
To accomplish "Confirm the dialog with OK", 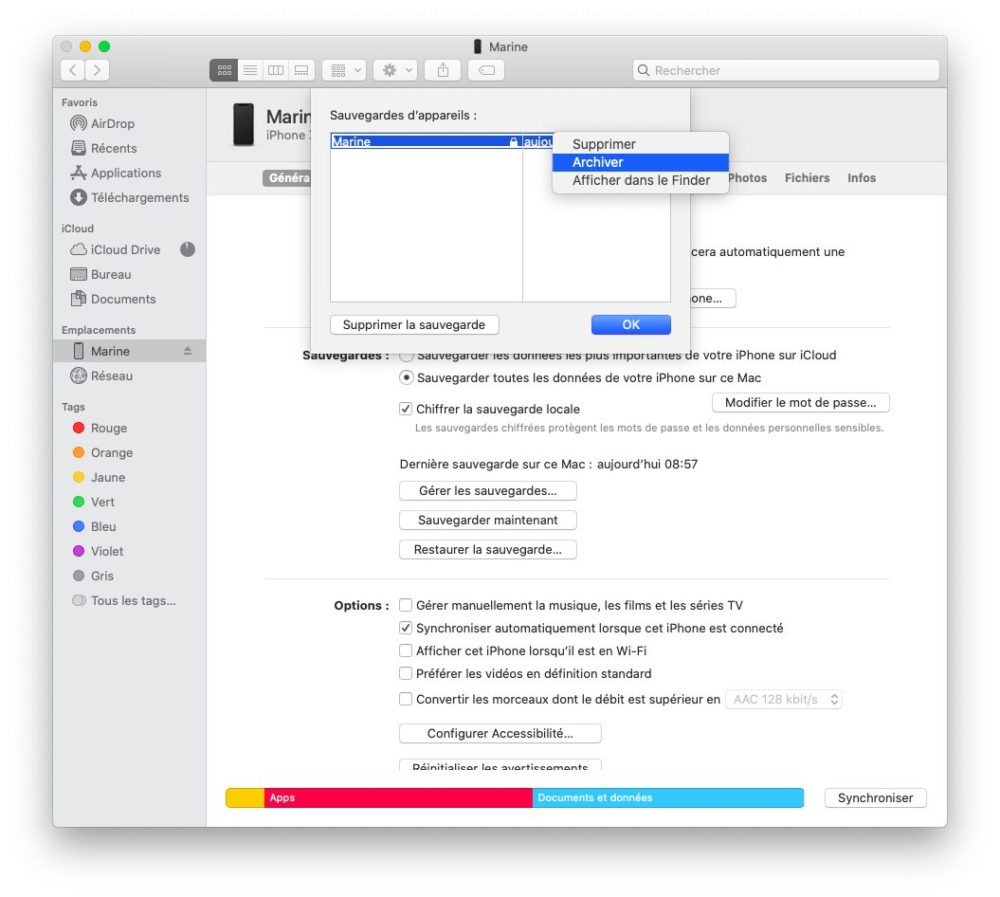I will click(631, 325).
